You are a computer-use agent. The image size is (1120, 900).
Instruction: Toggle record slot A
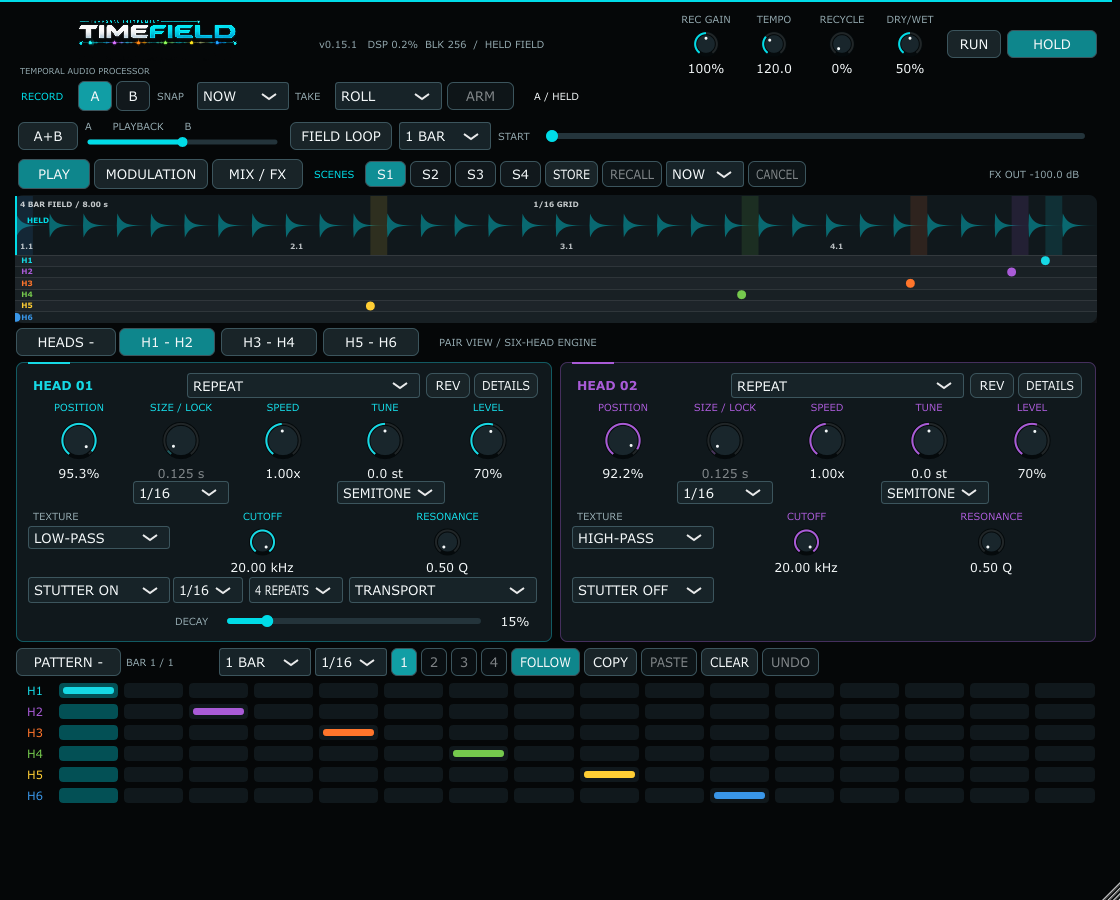coord(95,96)
